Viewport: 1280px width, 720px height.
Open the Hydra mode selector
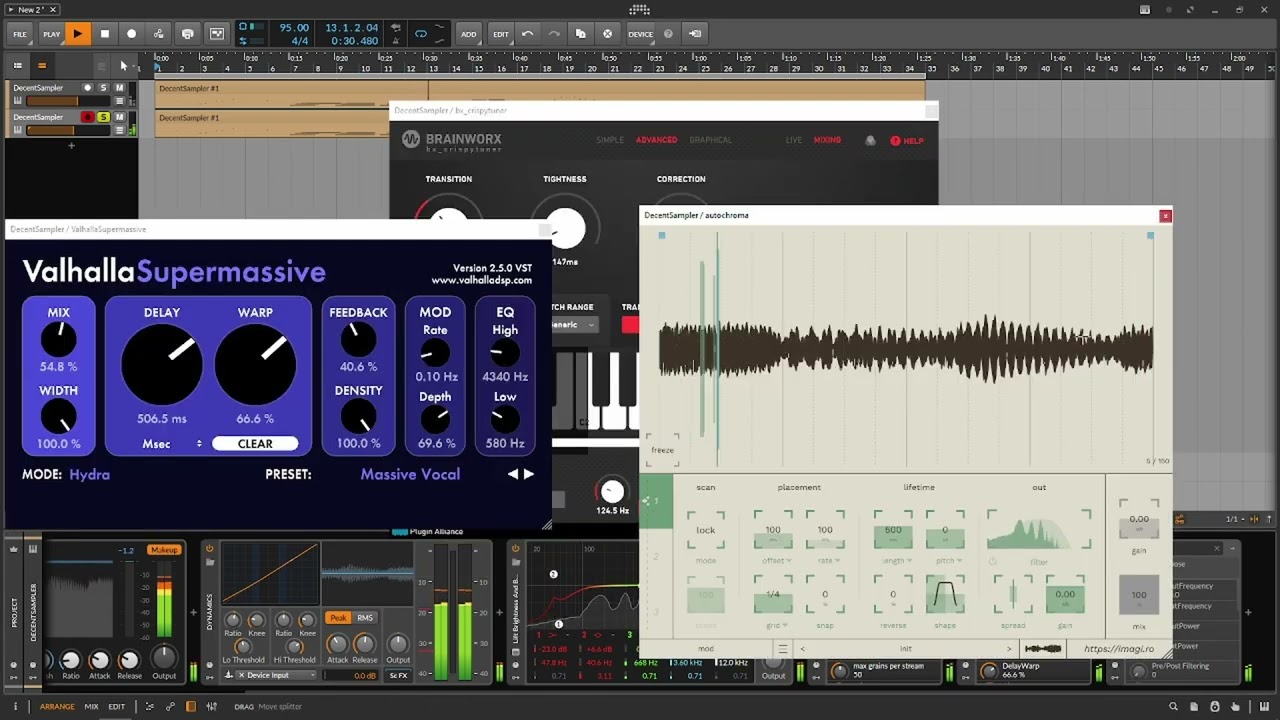coord(90,474)
